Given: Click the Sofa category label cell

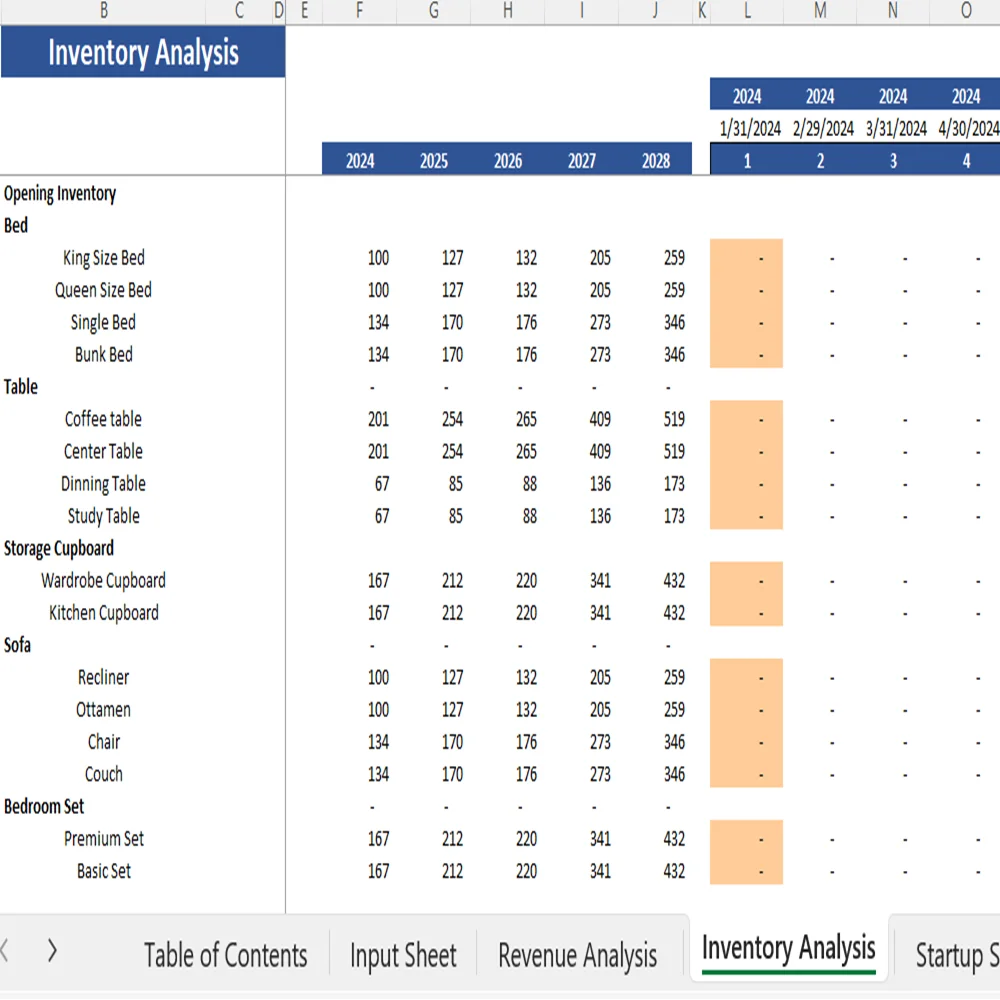Looking at the screenshot, I should point(16,645).
